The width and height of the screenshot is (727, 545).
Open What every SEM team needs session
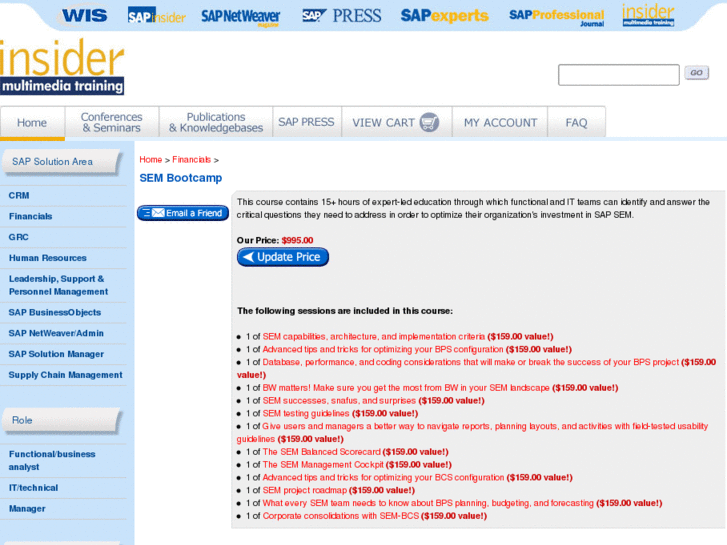point(428,503)
